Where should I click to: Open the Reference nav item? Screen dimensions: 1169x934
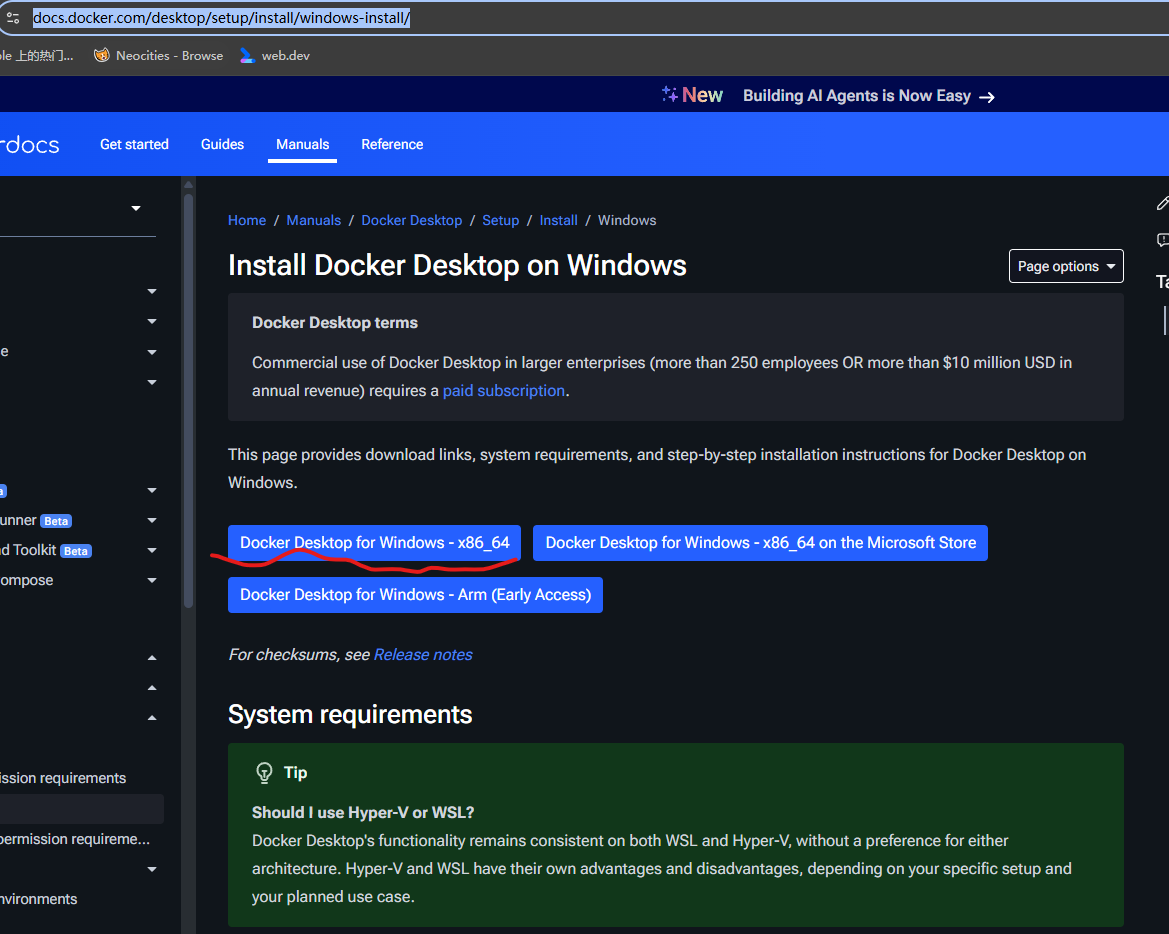392,145
